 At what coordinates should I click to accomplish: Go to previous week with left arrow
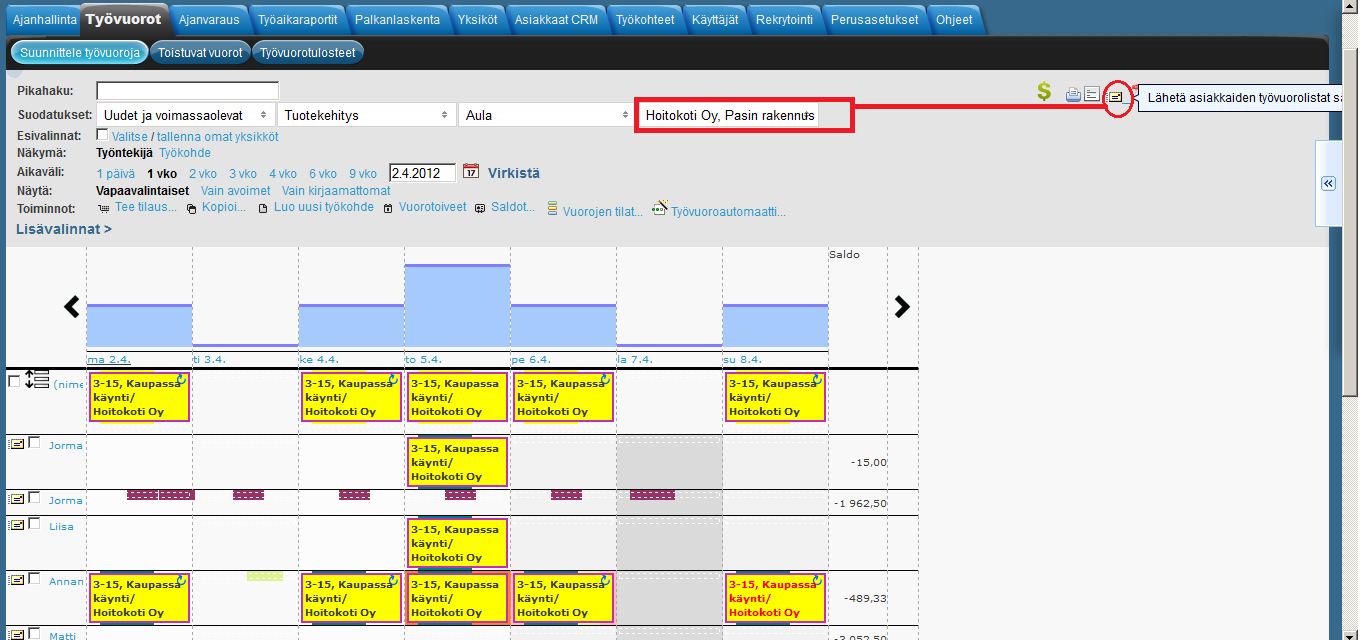pyautogui.click(x=72, y=307)
